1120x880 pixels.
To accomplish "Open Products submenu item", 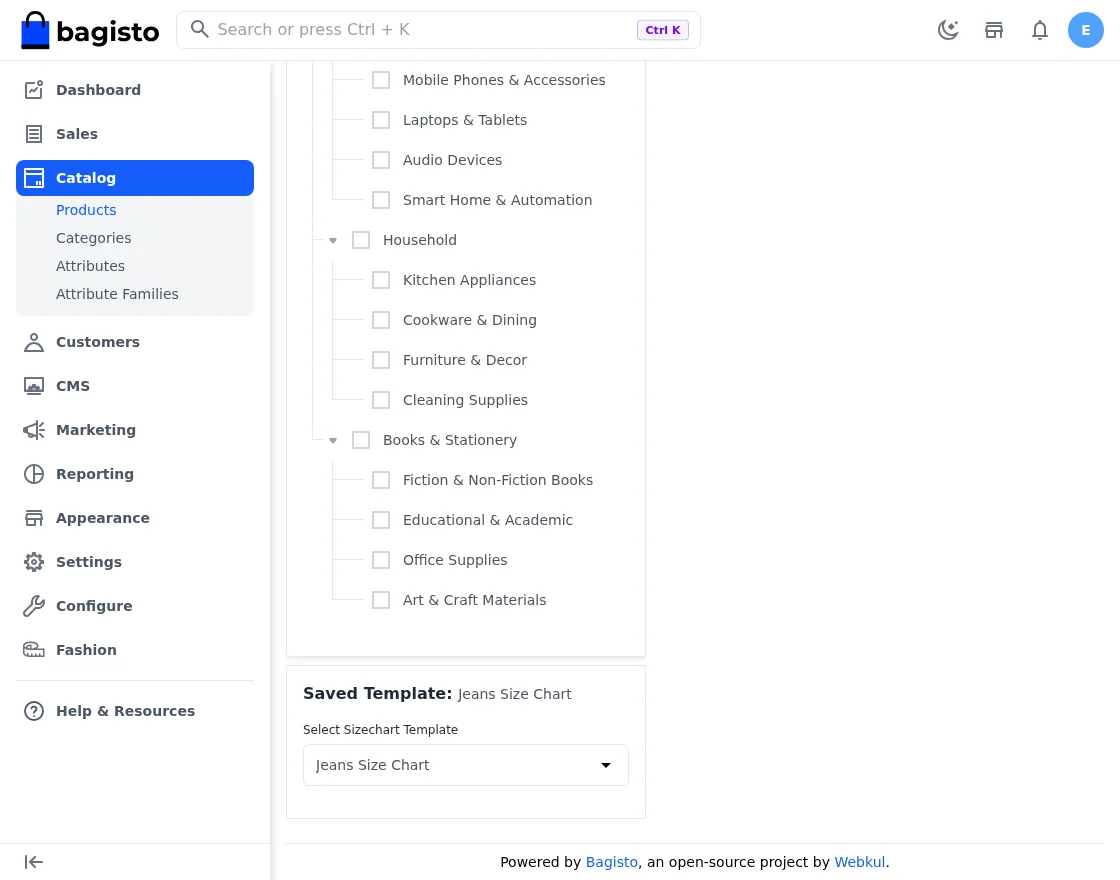I will point(86,210).
